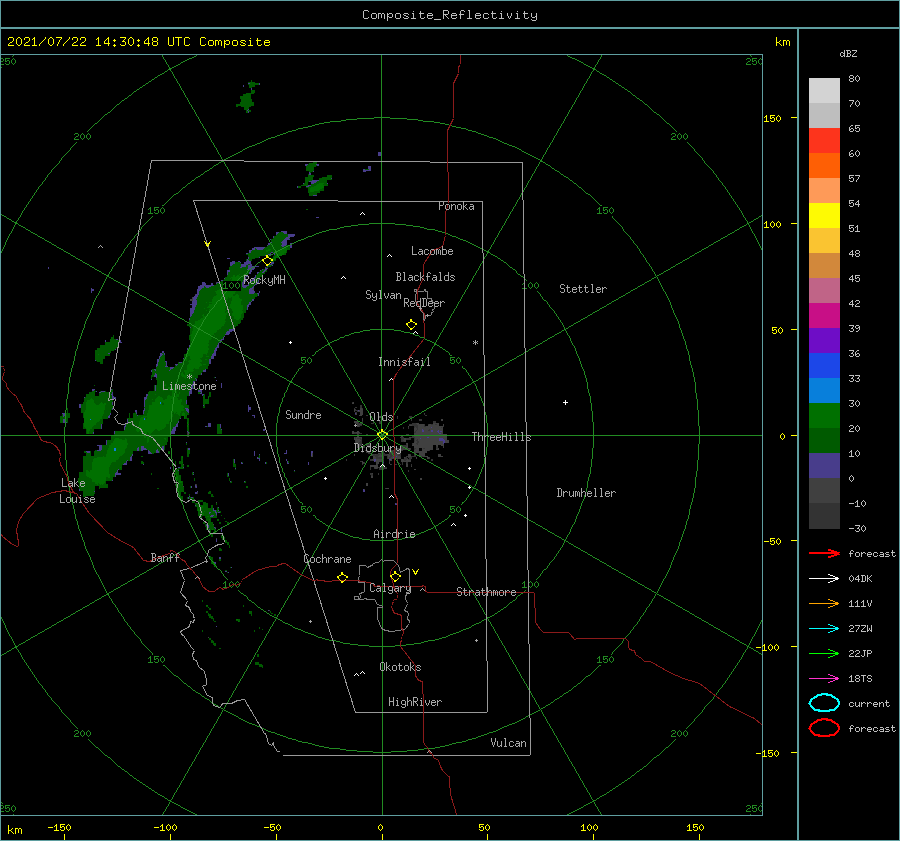Screen dimensions: 900x841
Task: Click the red forecast ellipse icon
Action: click(824, 728)
